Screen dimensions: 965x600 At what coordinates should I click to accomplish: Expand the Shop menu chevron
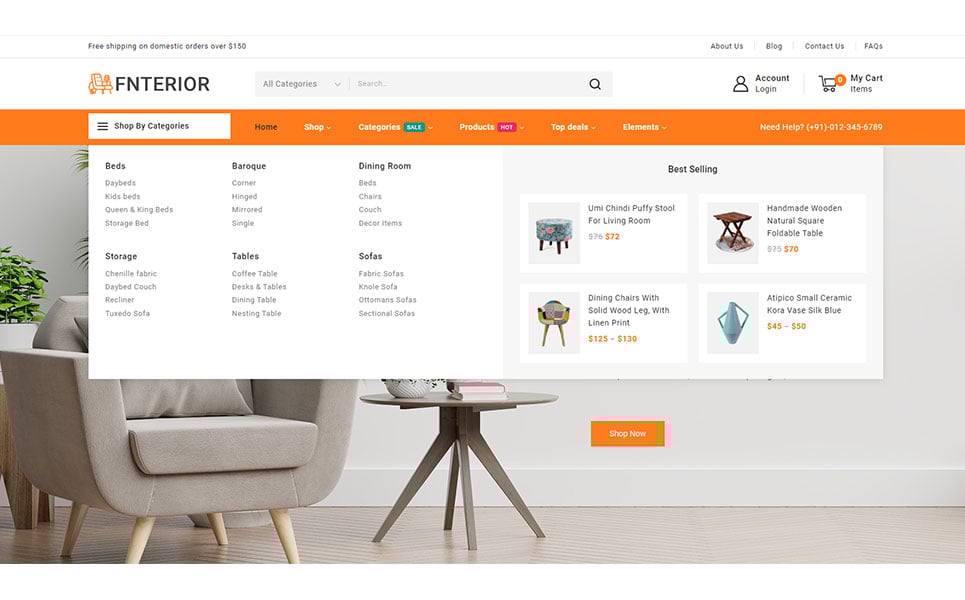329,128
